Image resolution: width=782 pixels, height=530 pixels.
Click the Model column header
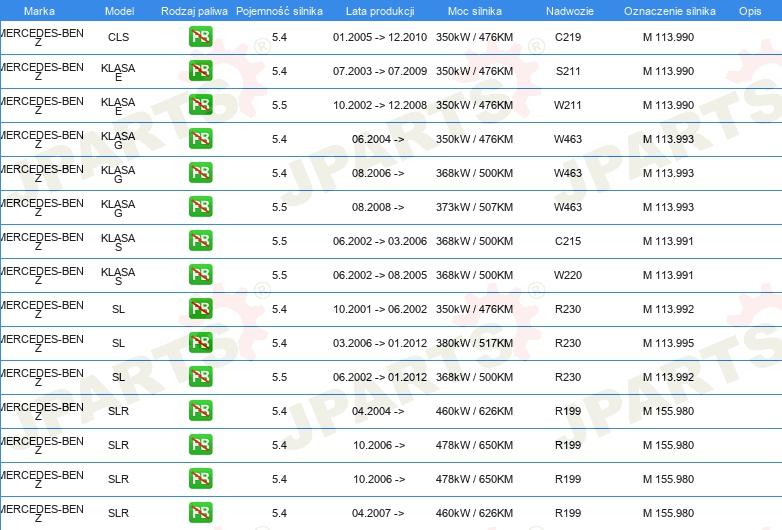click(119, 11)
